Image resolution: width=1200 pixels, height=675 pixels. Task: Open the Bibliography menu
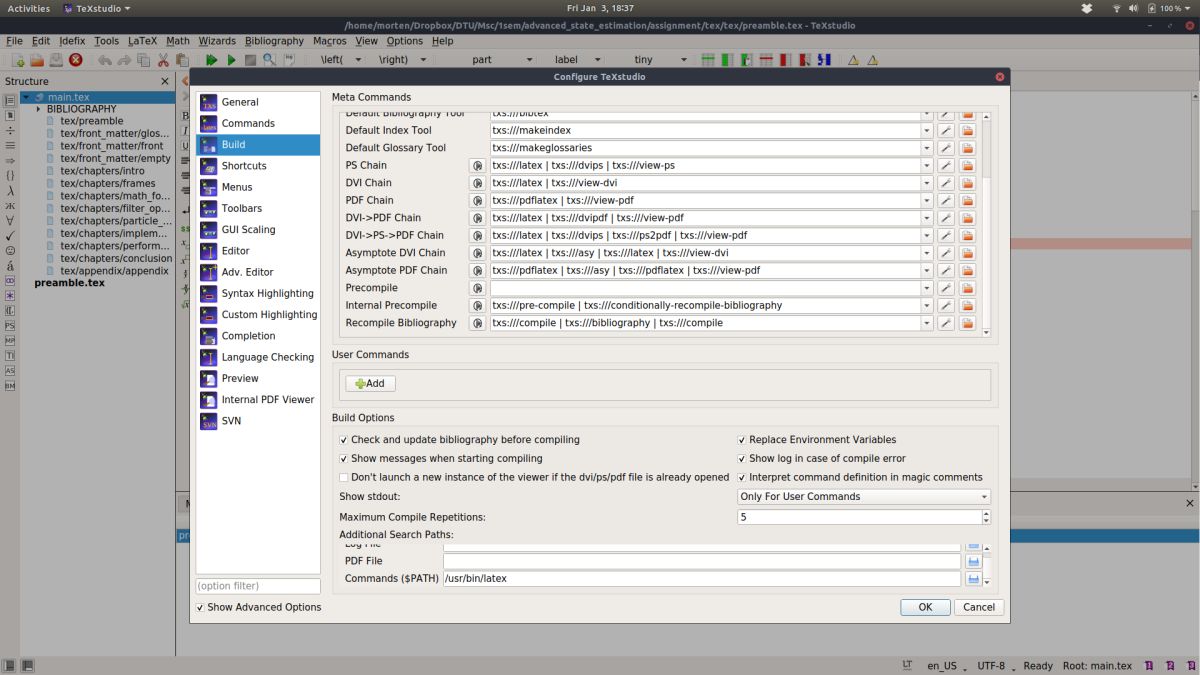274,41
